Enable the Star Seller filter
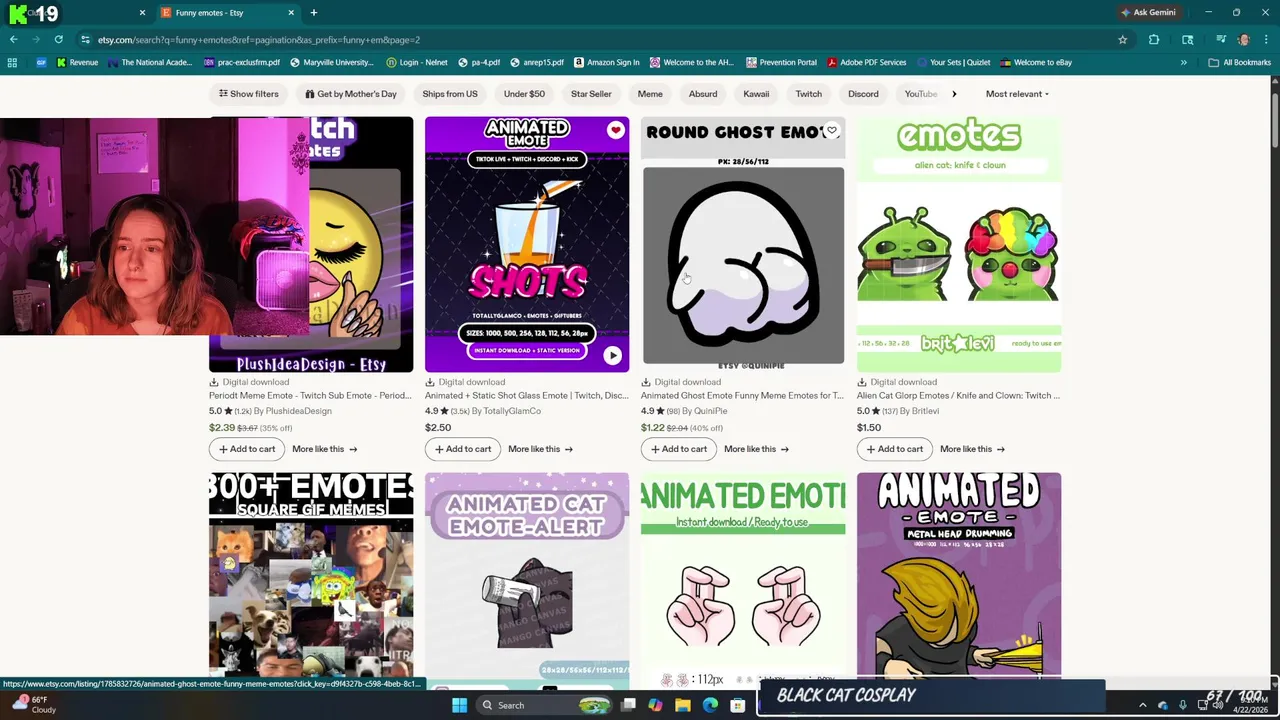This screenshot has height=720, width=1280. 591,94
